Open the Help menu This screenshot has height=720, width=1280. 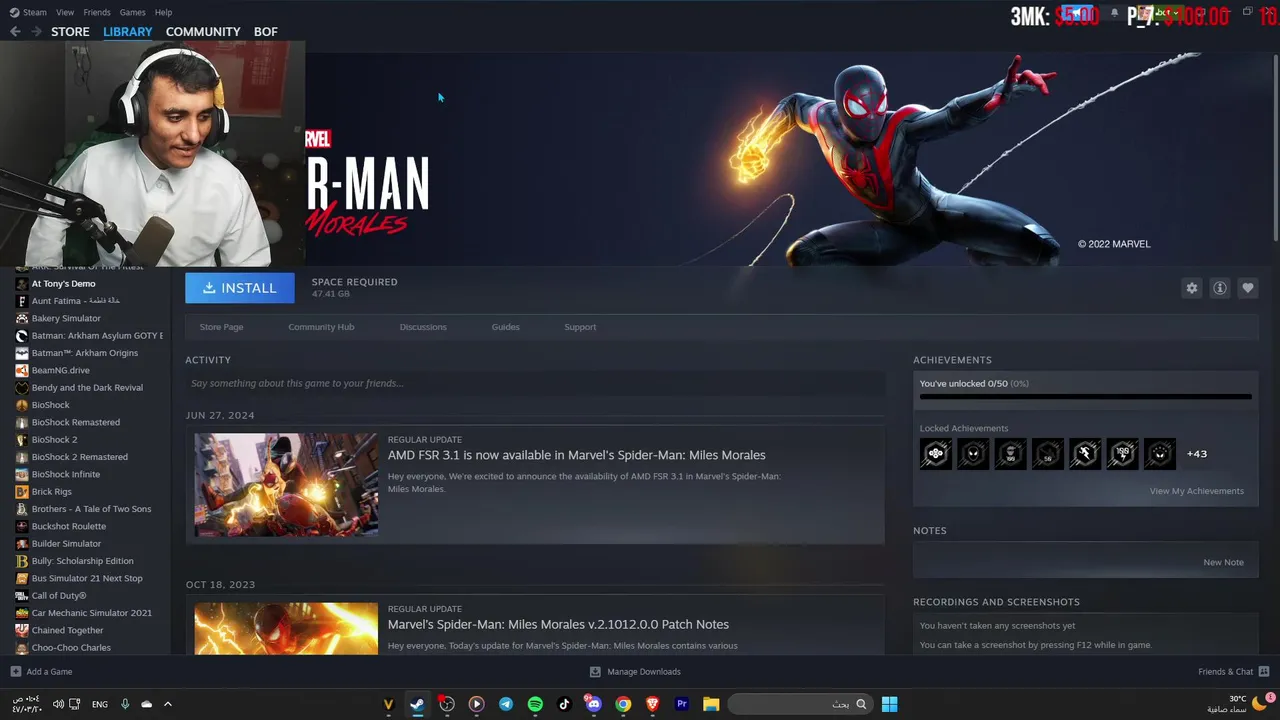163,12
